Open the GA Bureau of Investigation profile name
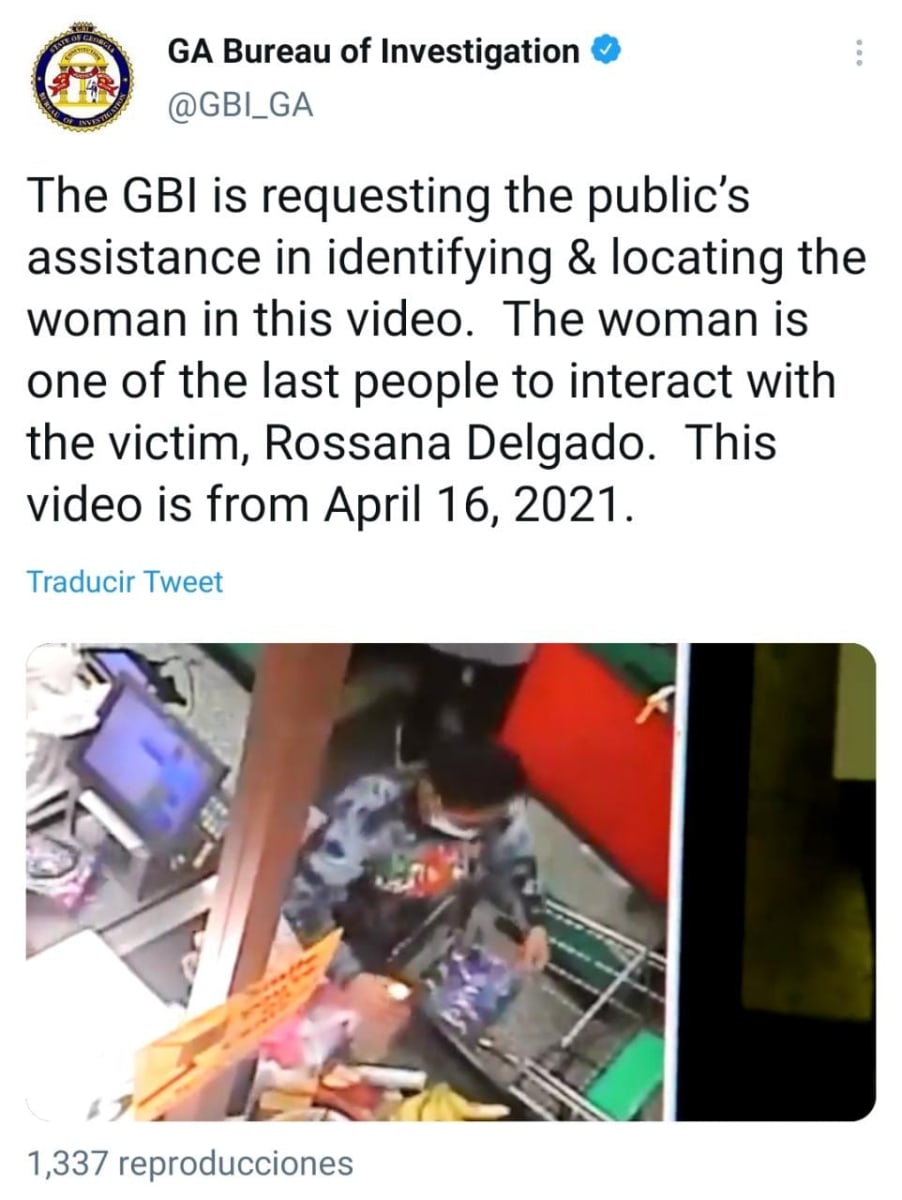The height and width of the screenshot is (1200, 902). pyautogui.click(x=373, y=52)
